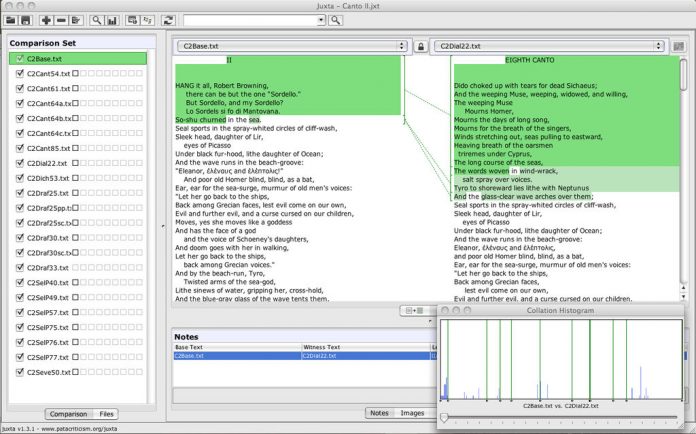
Task: Open a comparison set with the folder icon
Action: (11, 20)
